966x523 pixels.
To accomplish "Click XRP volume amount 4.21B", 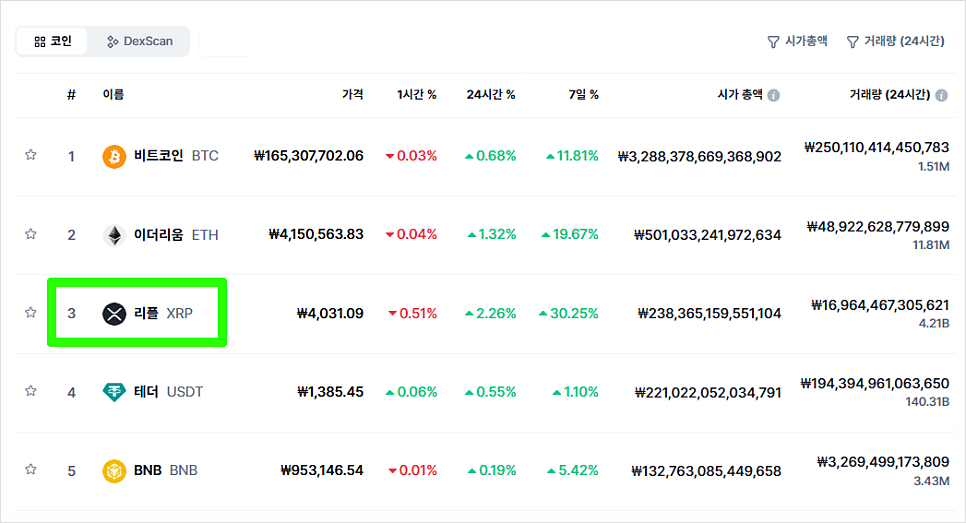I will tap(934, 323).
